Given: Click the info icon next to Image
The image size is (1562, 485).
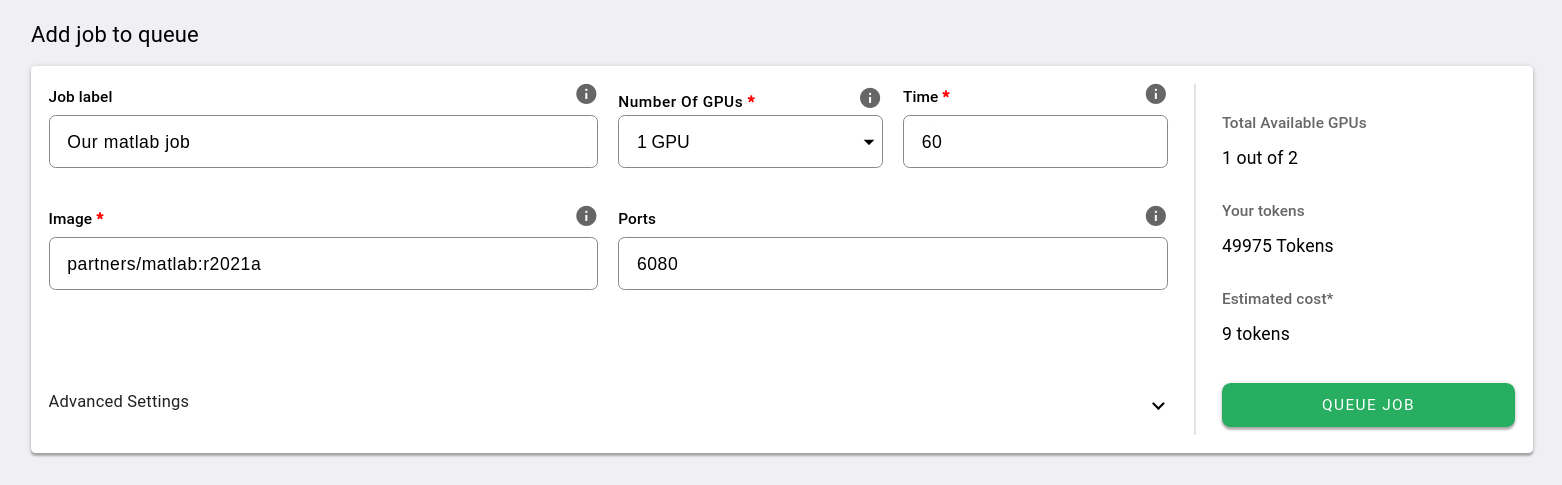Looking at the screenshot, I should [586, 216].
